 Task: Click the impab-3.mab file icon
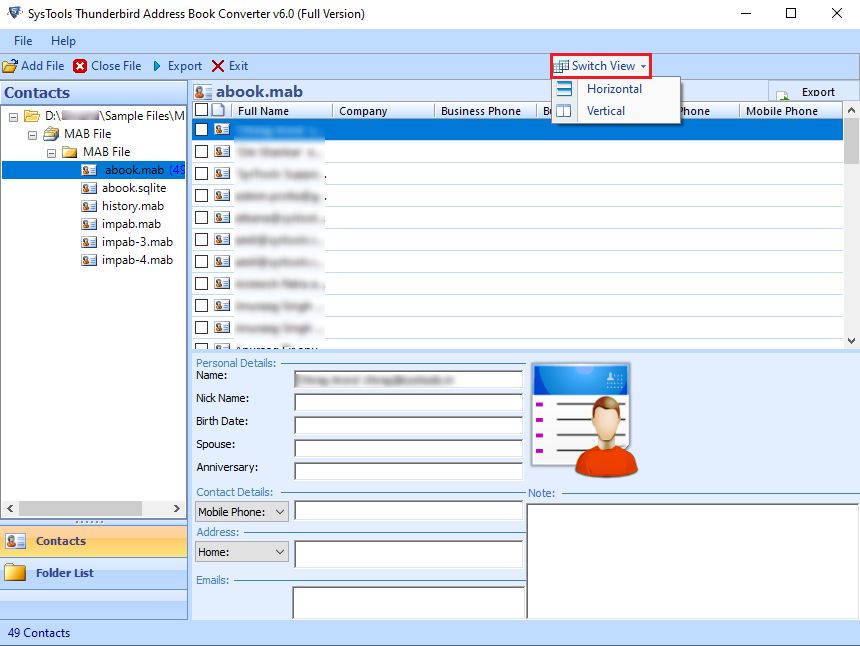89,242
